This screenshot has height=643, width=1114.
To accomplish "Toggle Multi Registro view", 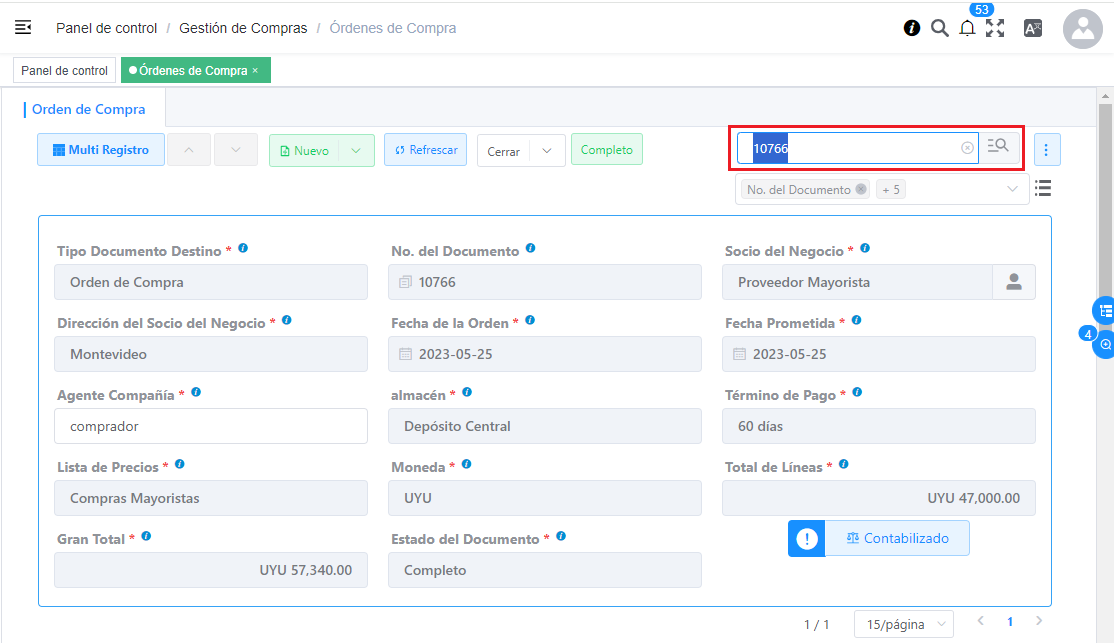I will (x=101, y=150).
